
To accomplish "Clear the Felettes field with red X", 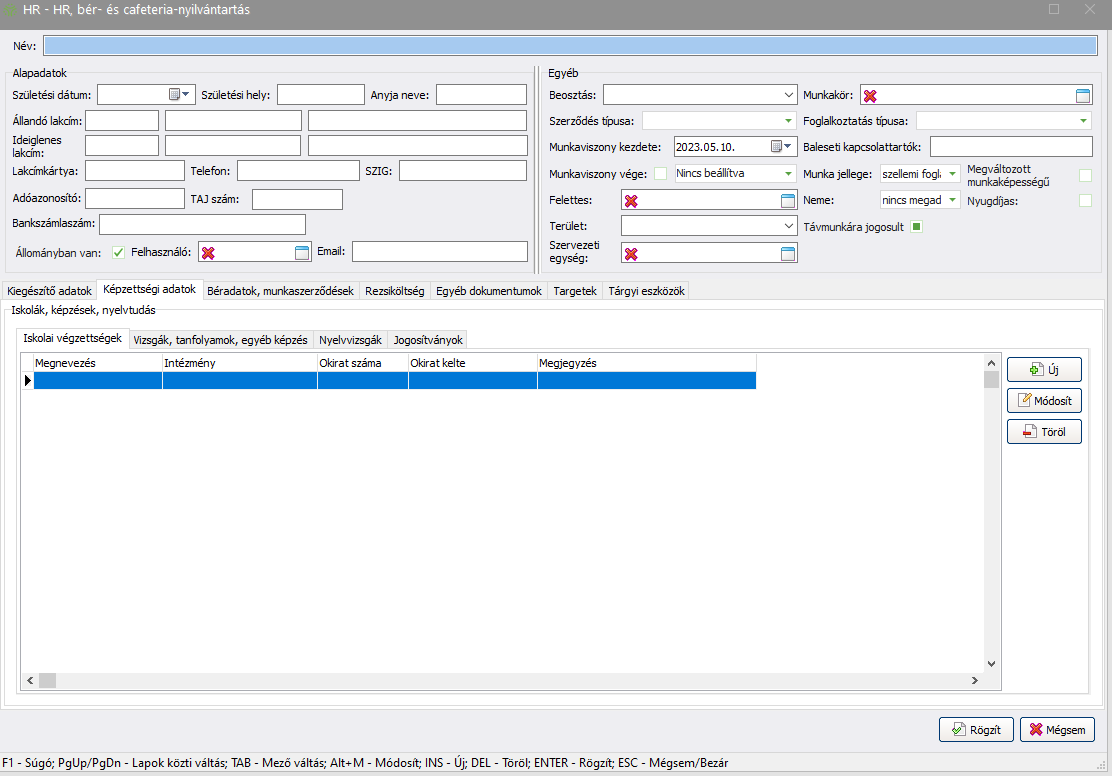I will click(631, 201).
